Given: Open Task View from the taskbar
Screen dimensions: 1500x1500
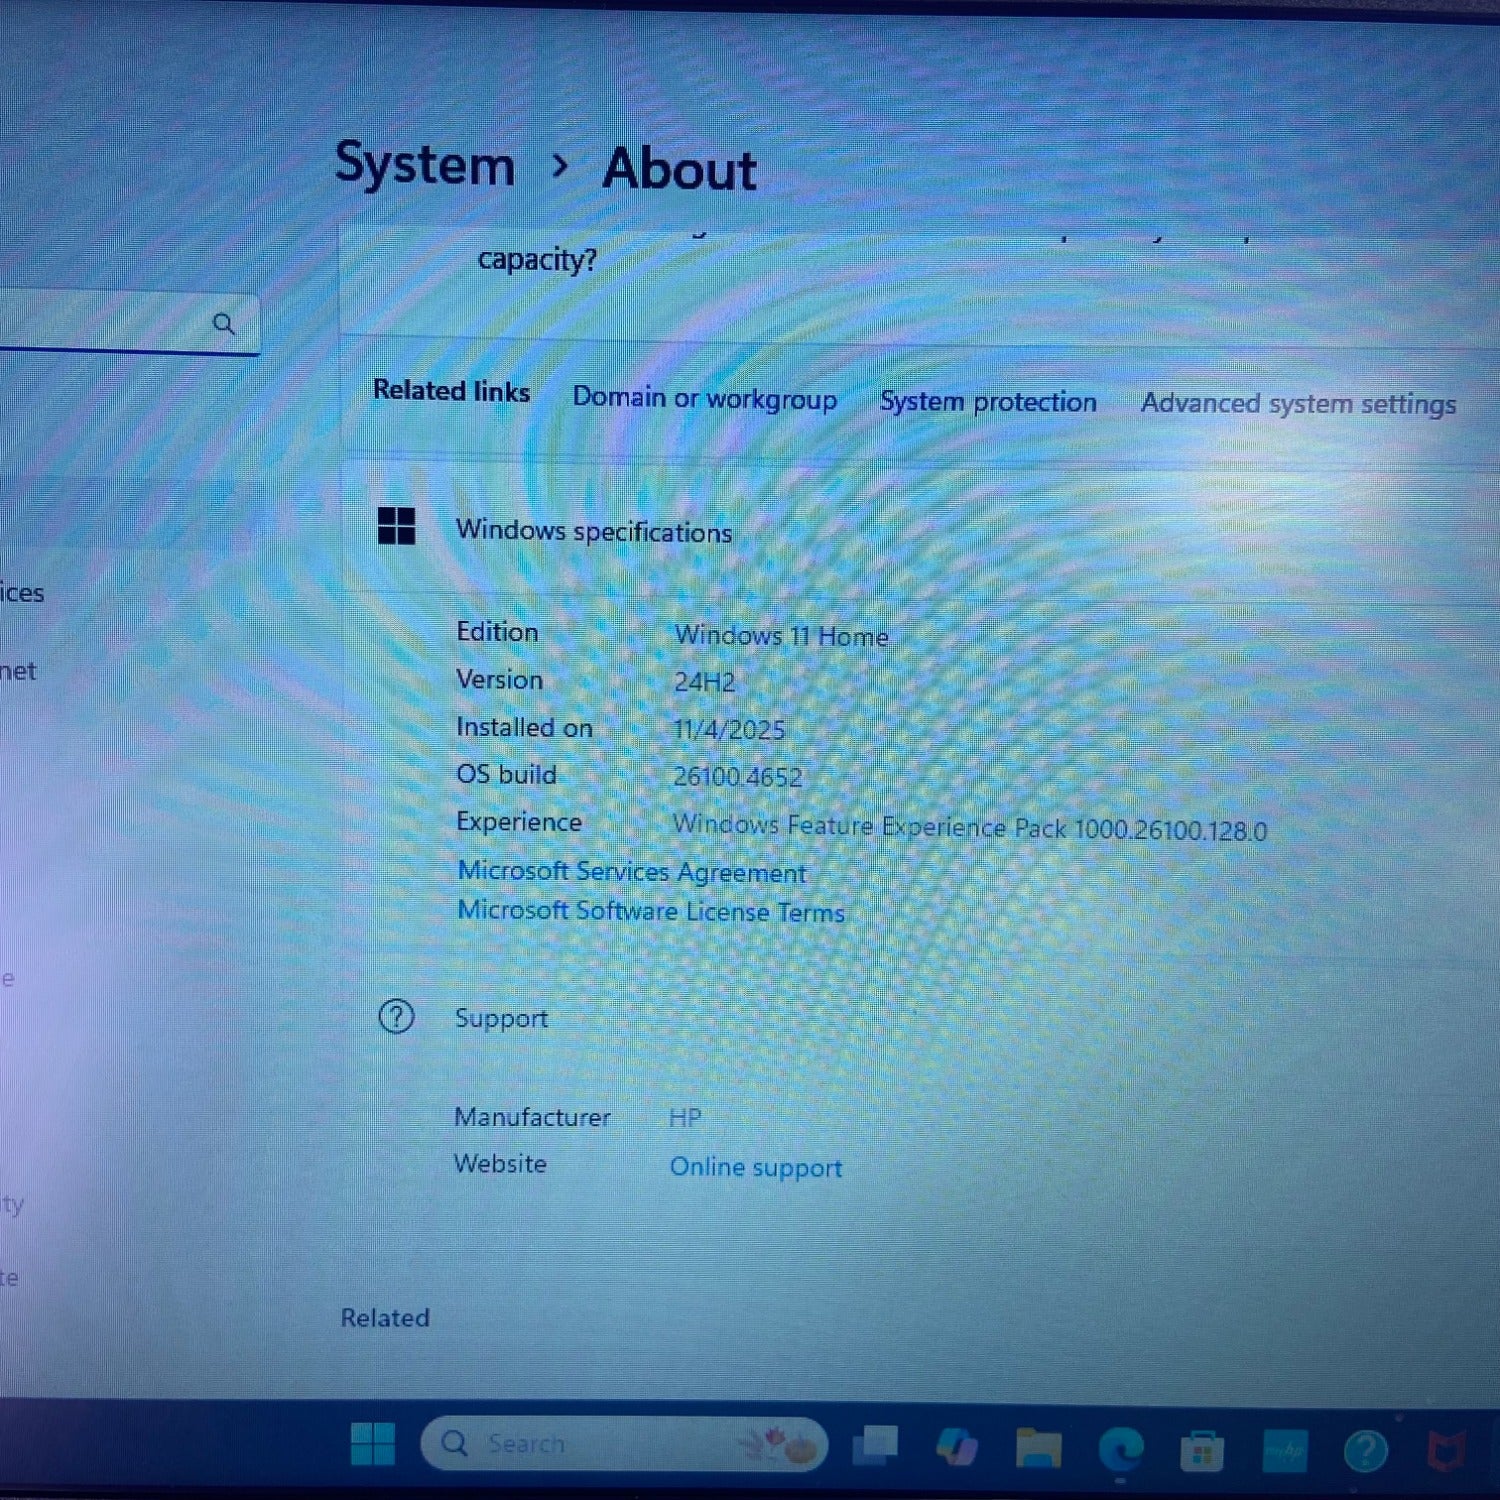Looking at the screenshot, I should point(874,1443).
